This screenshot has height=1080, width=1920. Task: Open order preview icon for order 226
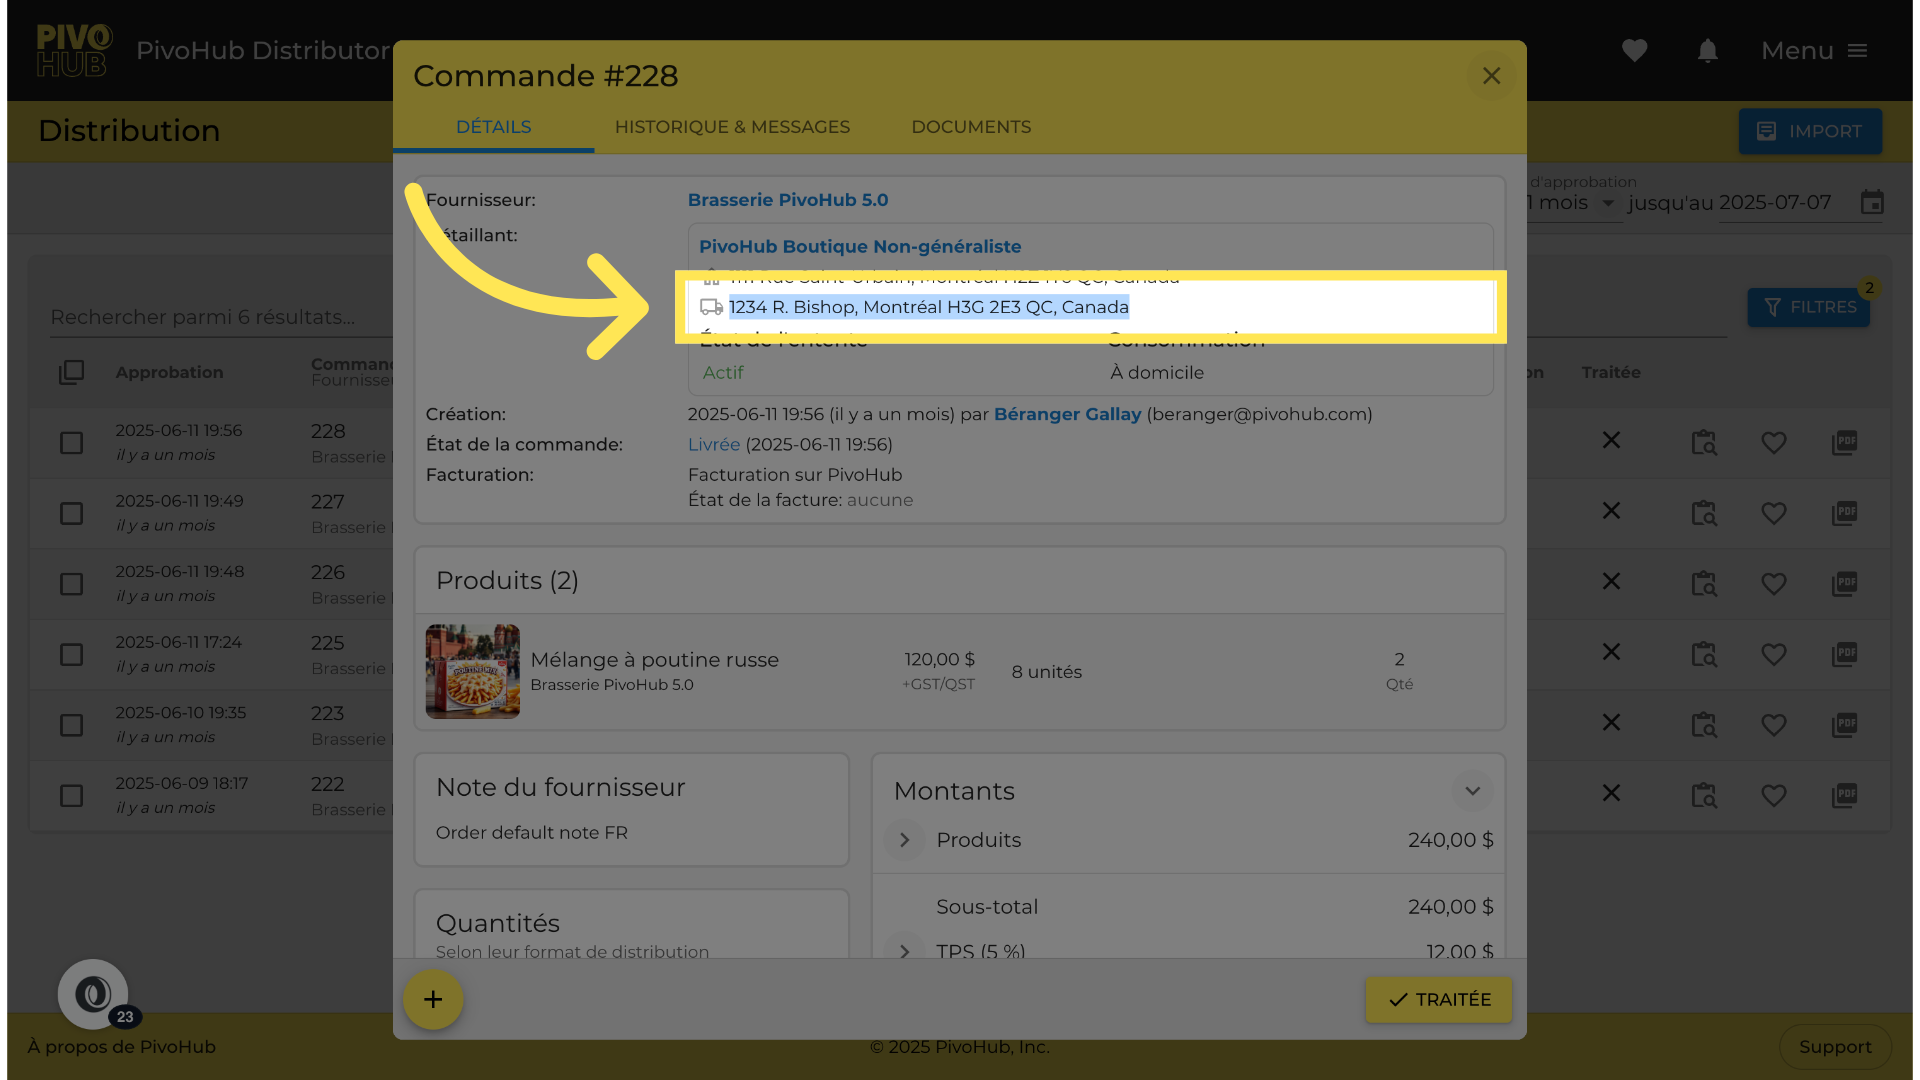click(1703, 583)
